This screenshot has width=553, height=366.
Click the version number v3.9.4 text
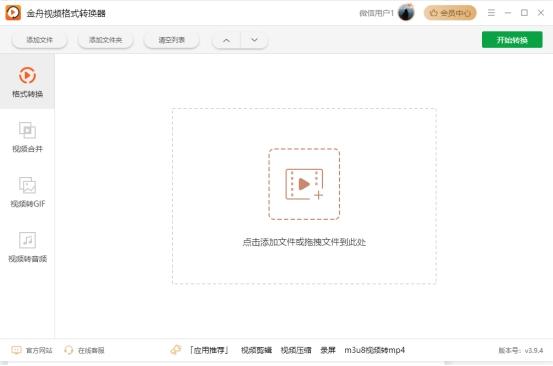tap(521, 350)
